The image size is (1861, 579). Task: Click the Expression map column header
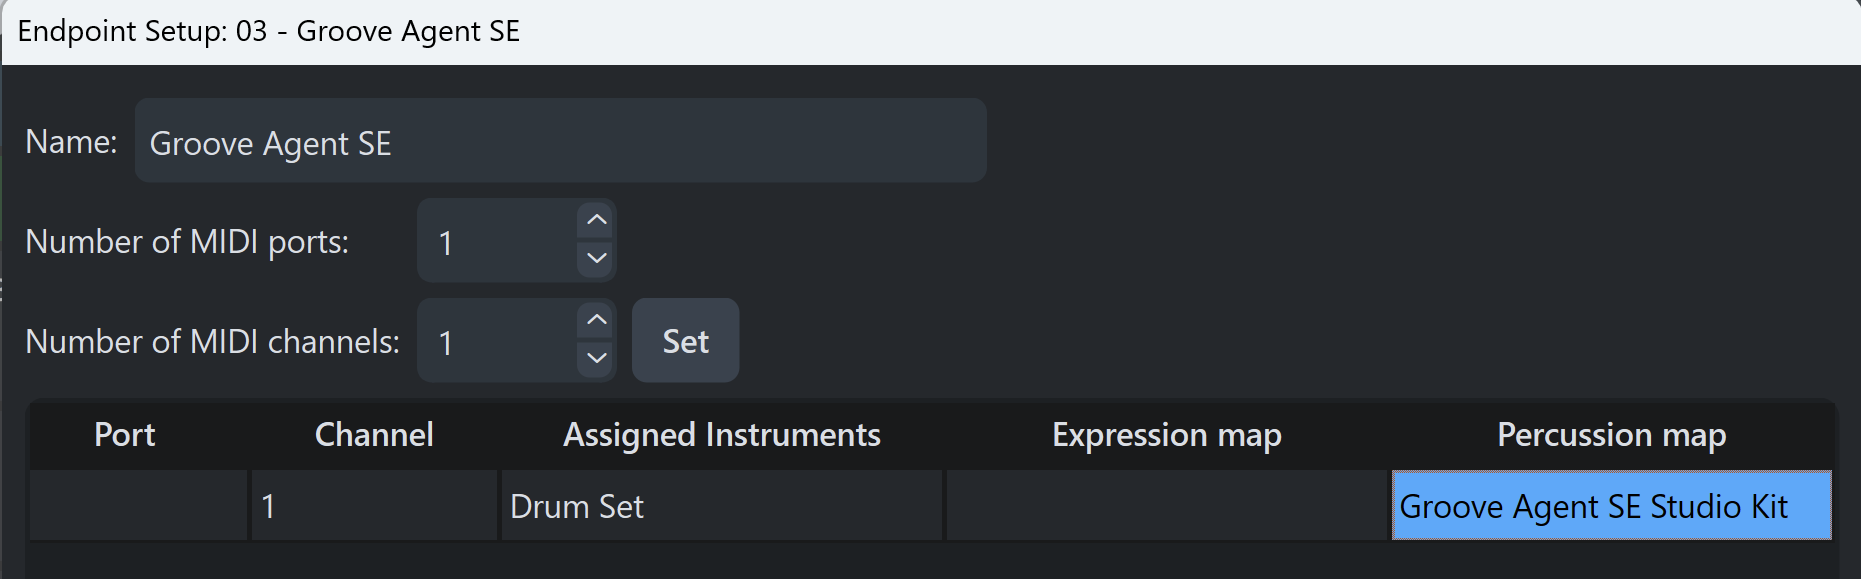1166,435
